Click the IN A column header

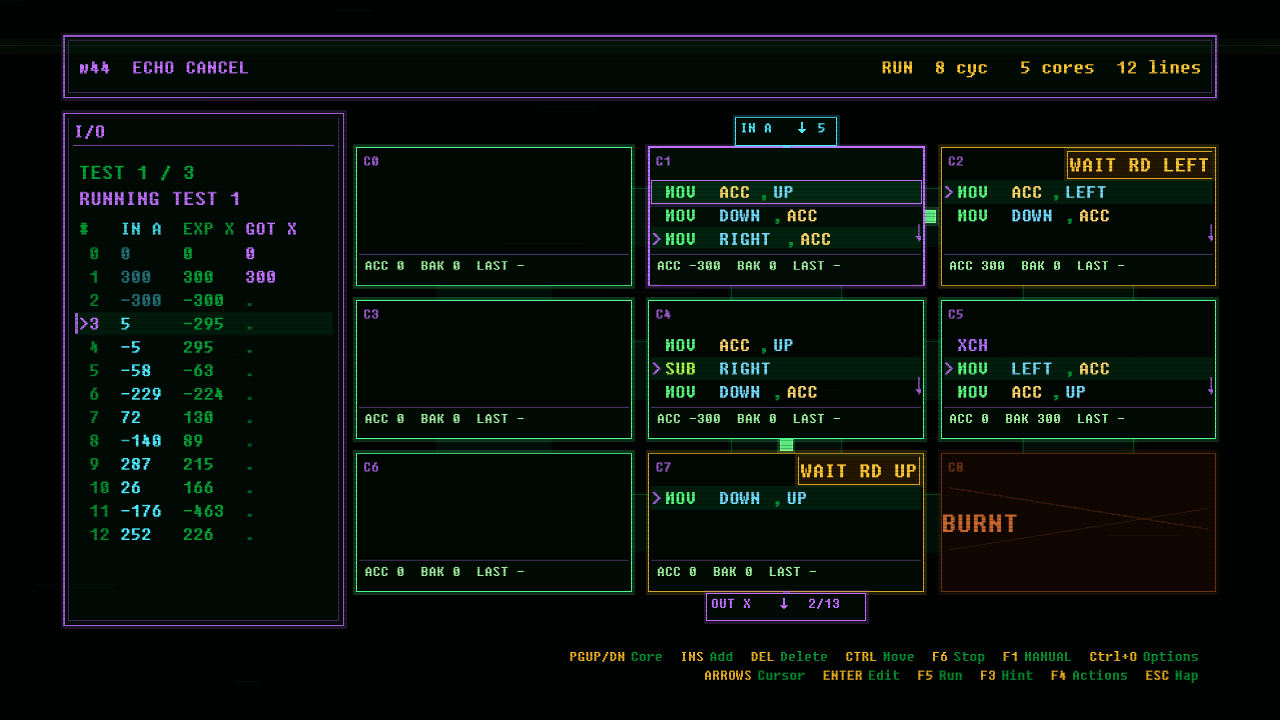tap(141, 229)
